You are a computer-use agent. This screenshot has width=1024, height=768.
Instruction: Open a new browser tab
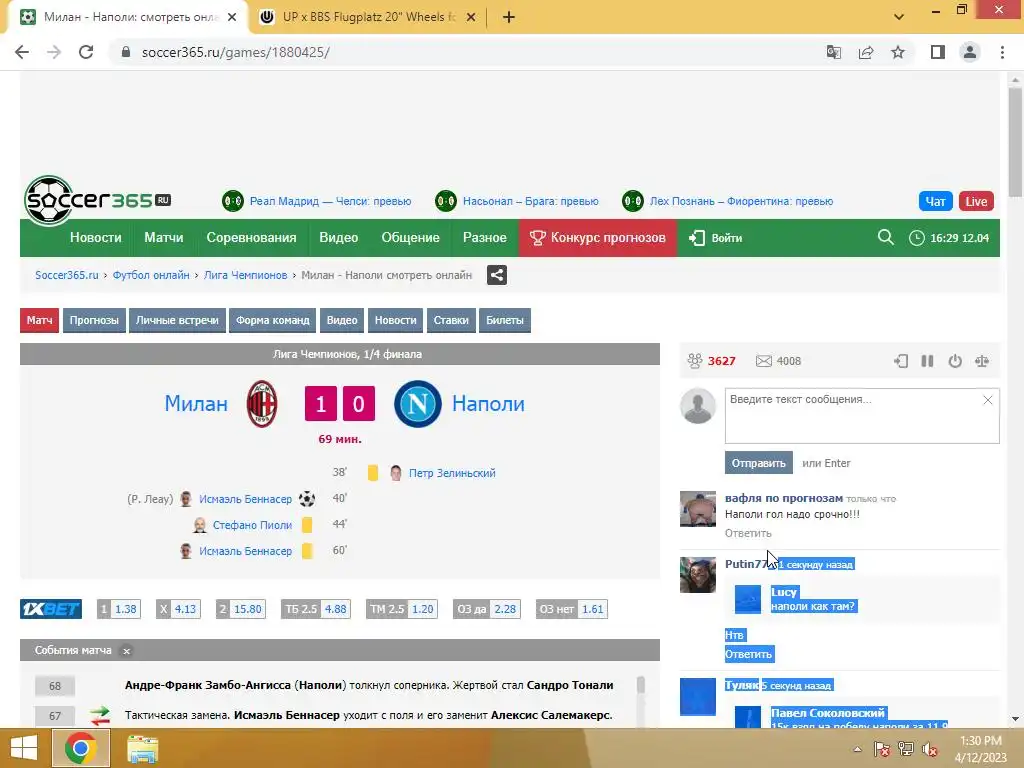[509, 17]
